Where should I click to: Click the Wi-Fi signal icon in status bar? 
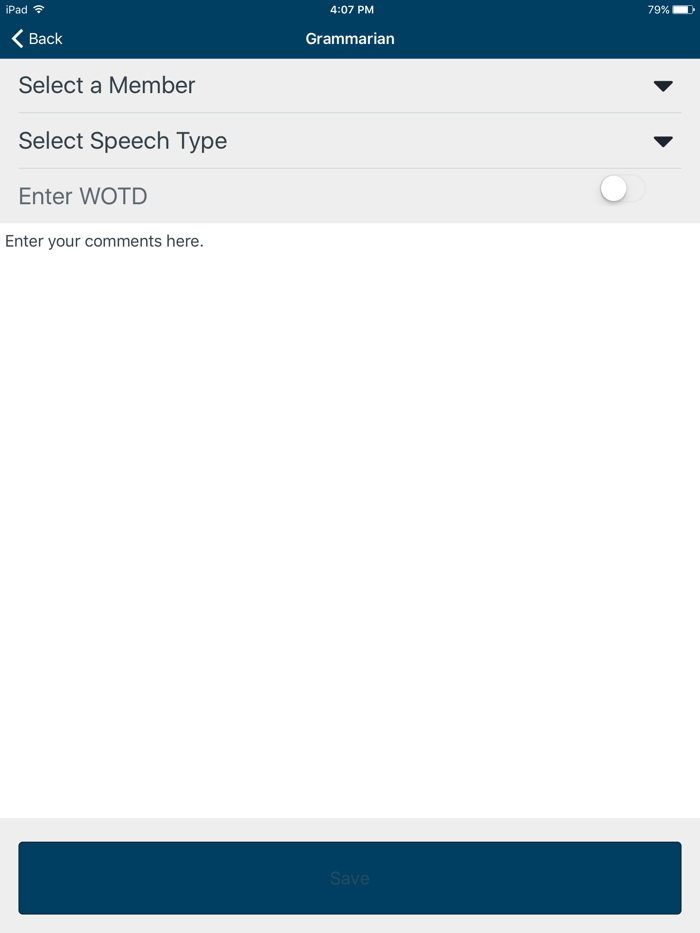click(39, 10)
